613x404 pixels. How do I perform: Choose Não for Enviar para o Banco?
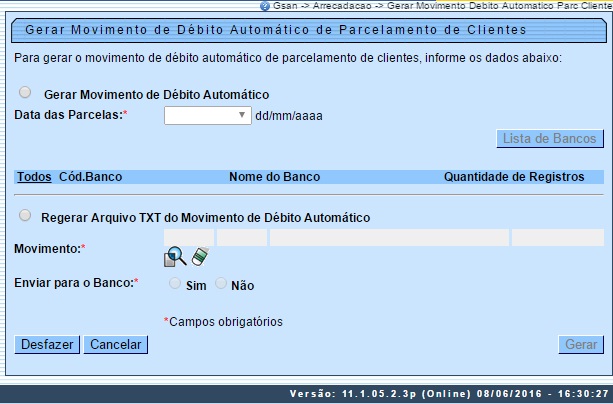221,283
